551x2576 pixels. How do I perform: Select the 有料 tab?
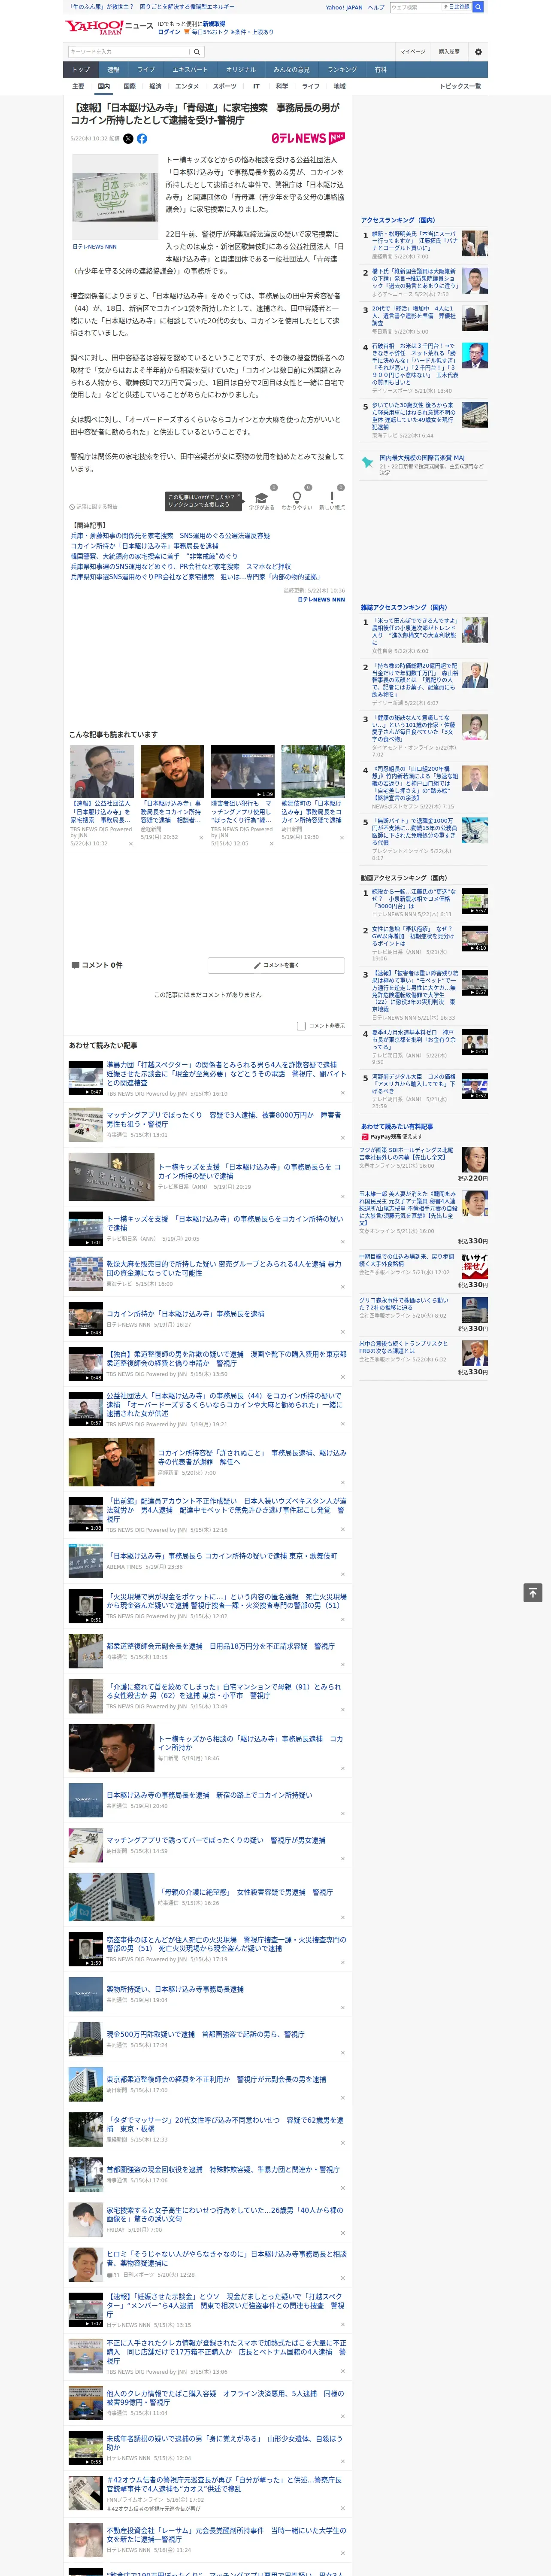[x=380, y=70]
